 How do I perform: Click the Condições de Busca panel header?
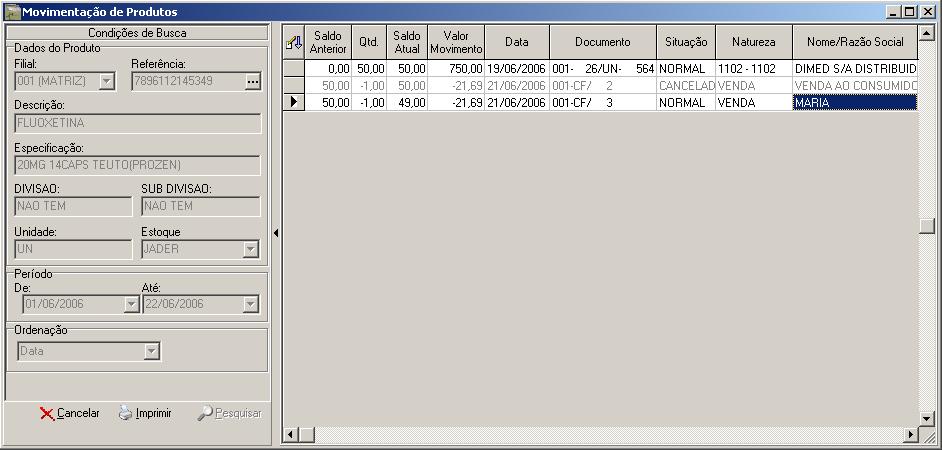click(x=137, y=32)
